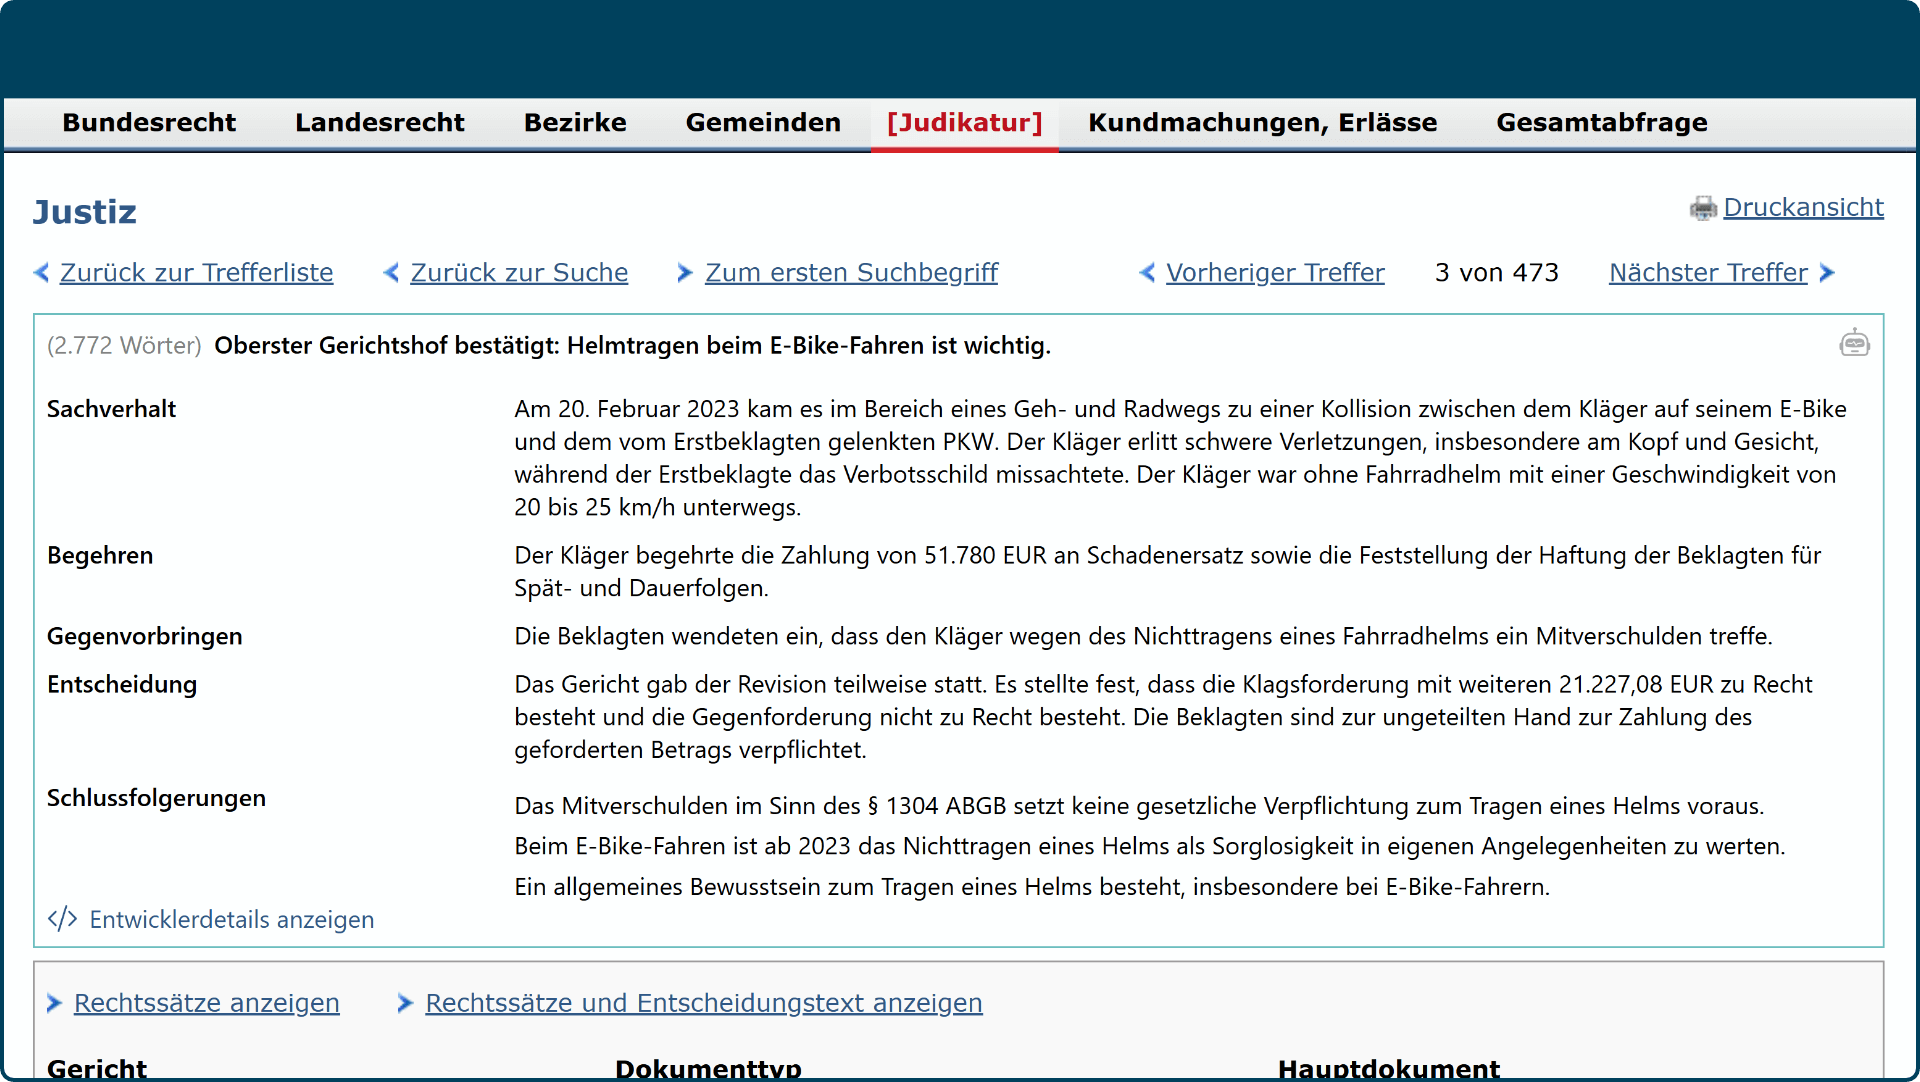Open Kundmachungen, Erlässe tab
Viewport: 1920px width, 1082px height.
click(1262, 122)
